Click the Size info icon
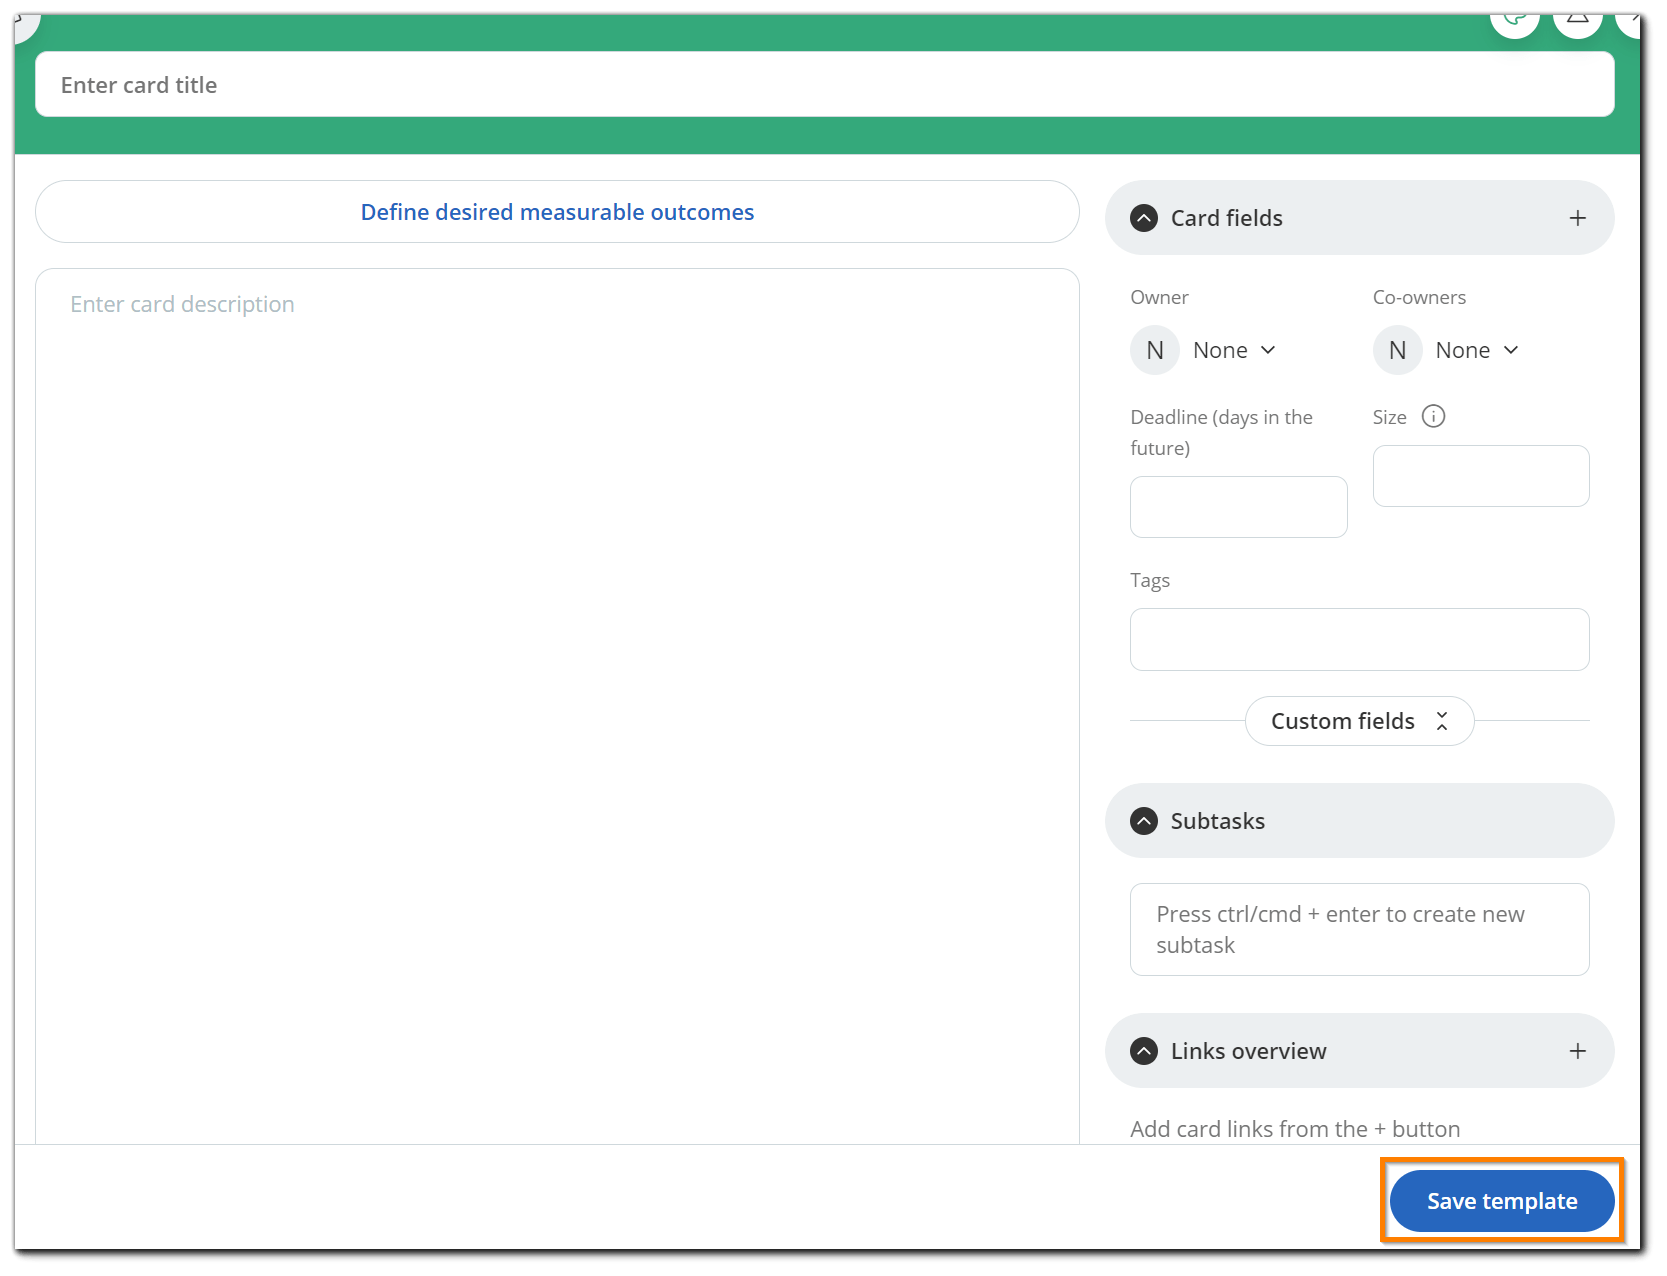This screenshot has width=1667, height=1276. [x=1433, y=416]
